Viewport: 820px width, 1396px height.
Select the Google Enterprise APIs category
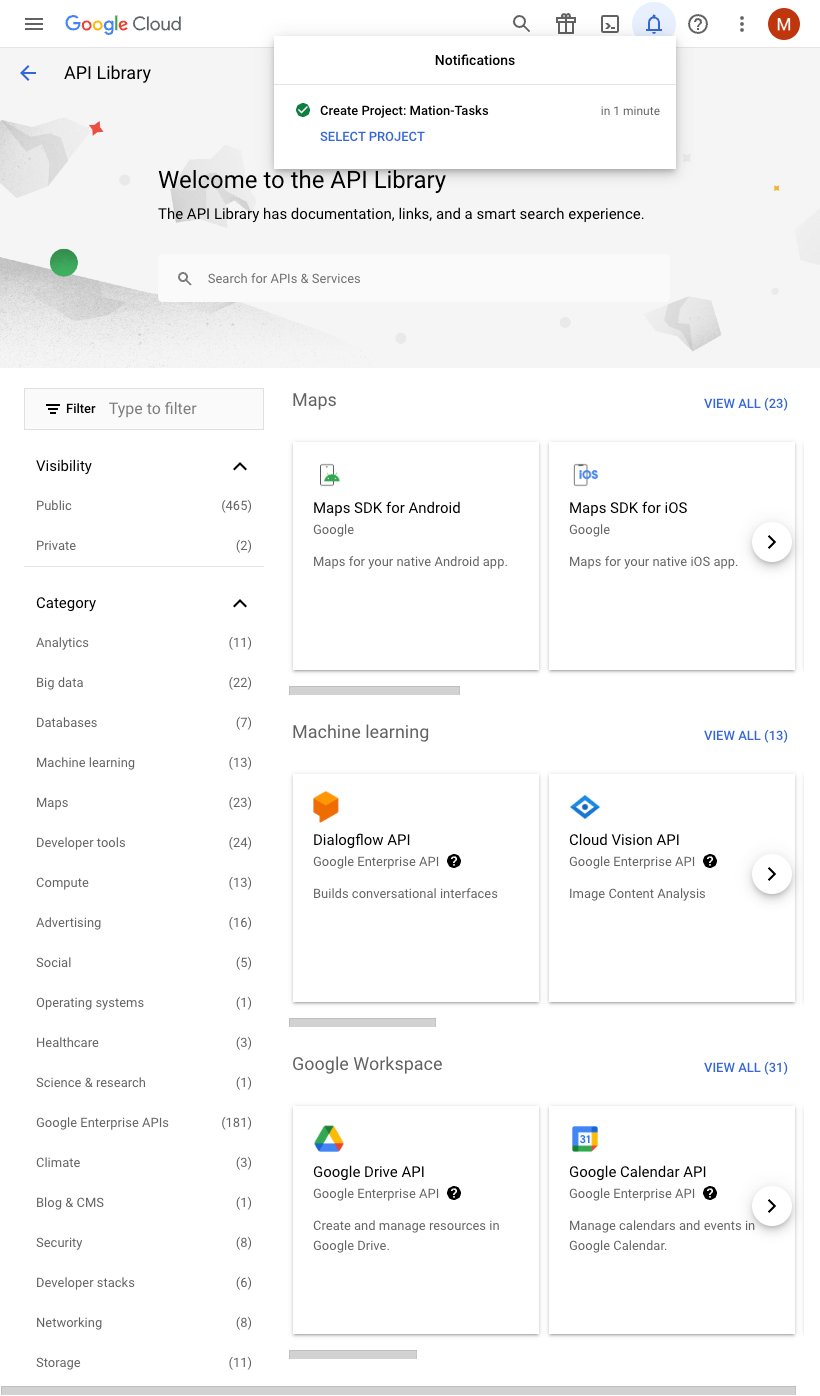(144, 1123)
